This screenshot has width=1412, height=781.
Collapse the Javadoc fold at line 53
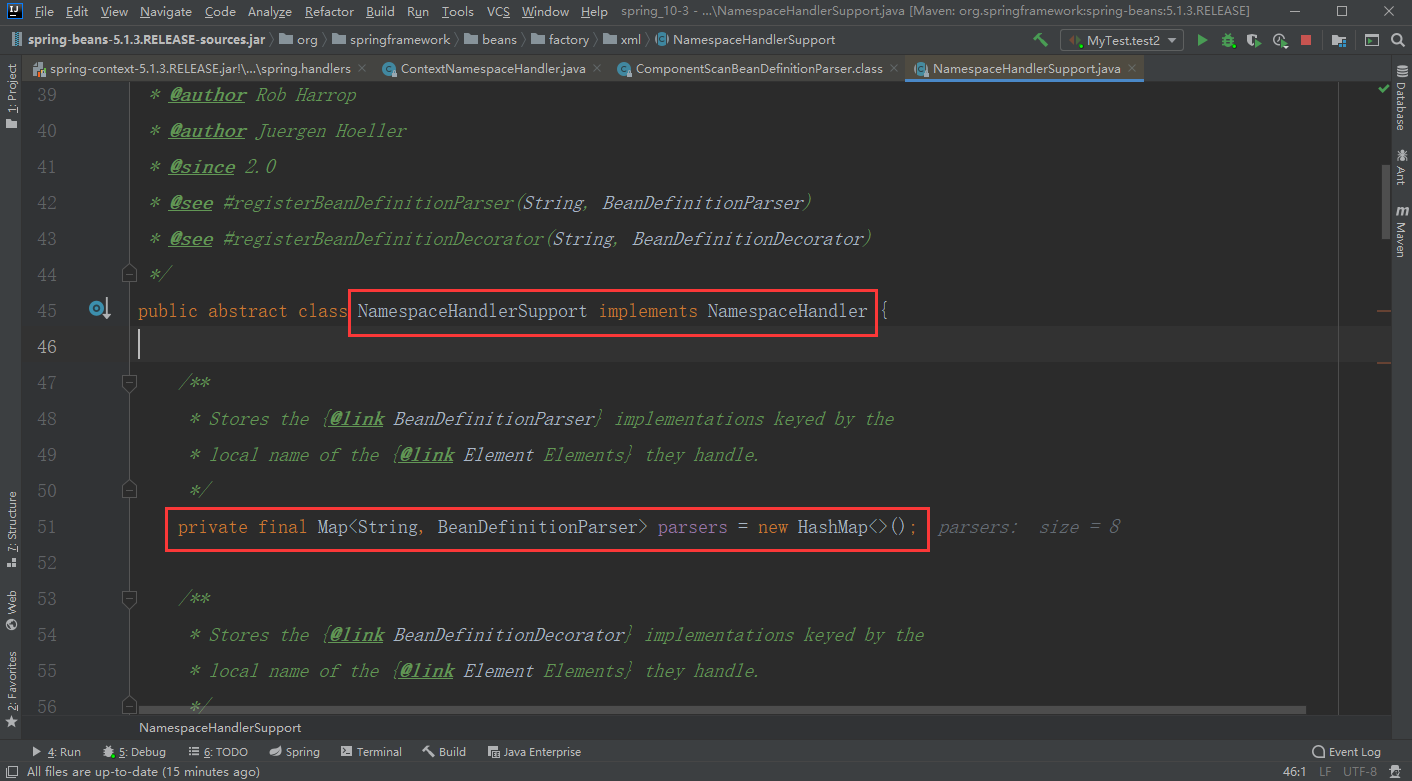(129, 598)
